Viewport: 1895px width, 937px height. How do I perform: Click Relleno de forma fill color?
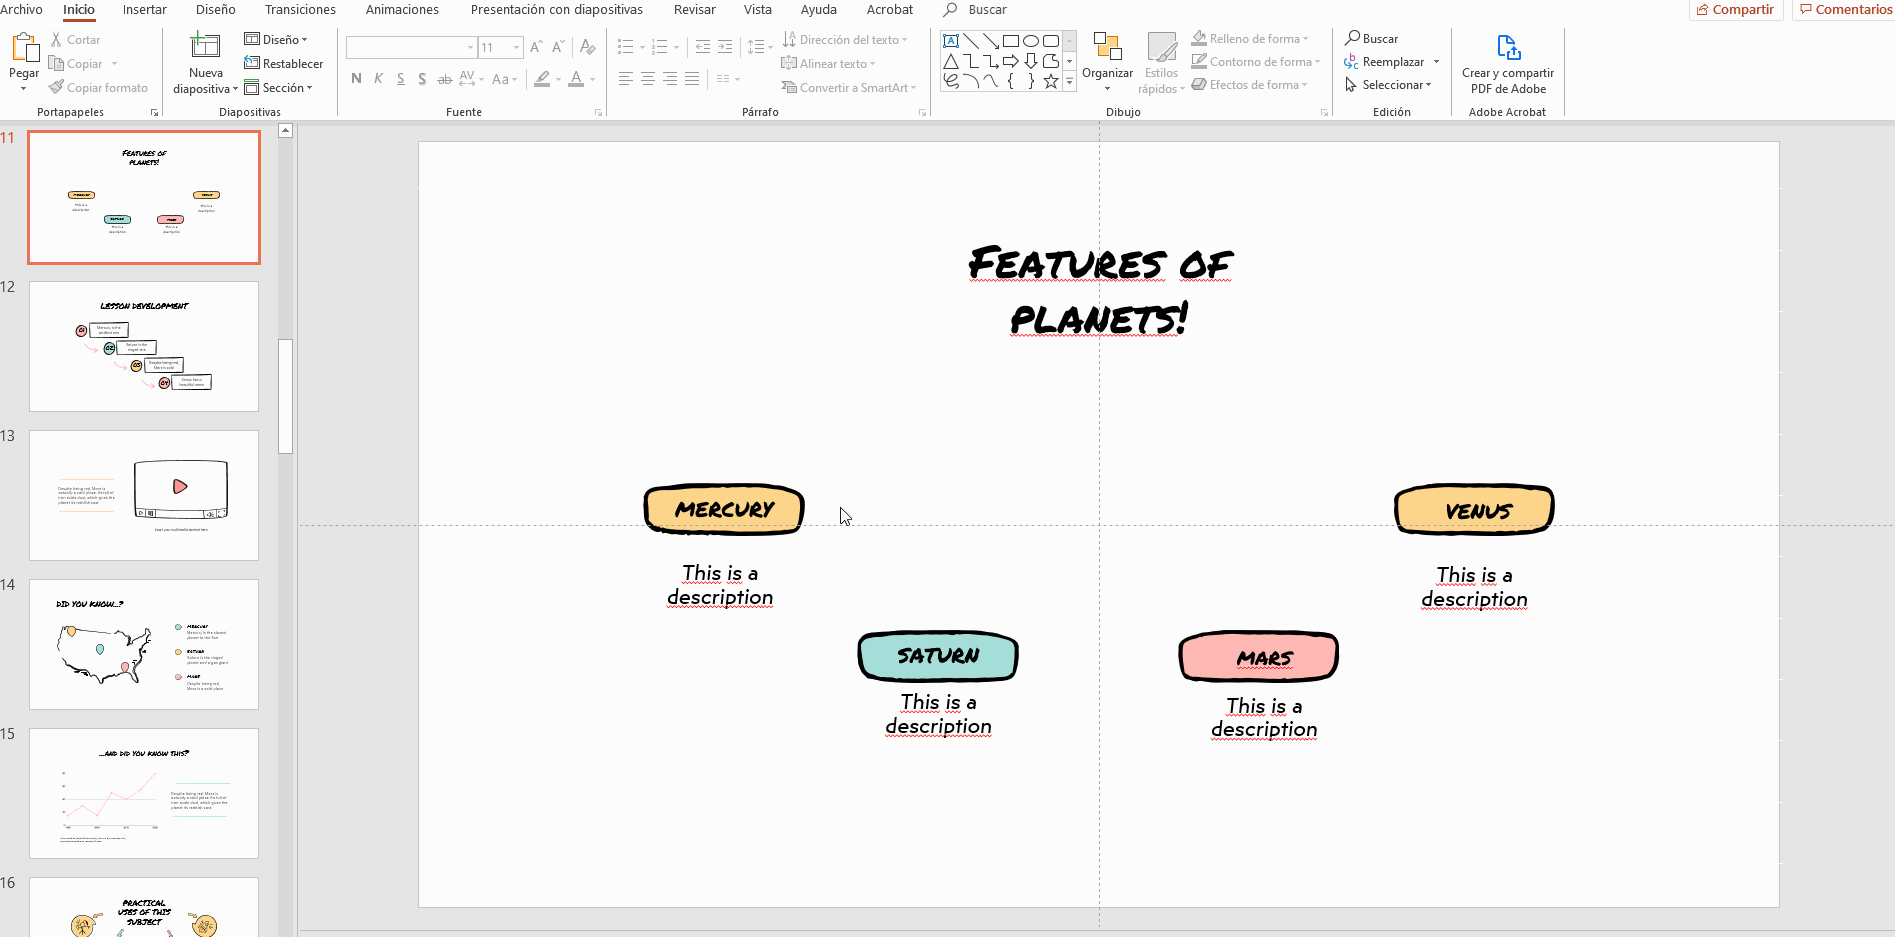pos(1249,39)
